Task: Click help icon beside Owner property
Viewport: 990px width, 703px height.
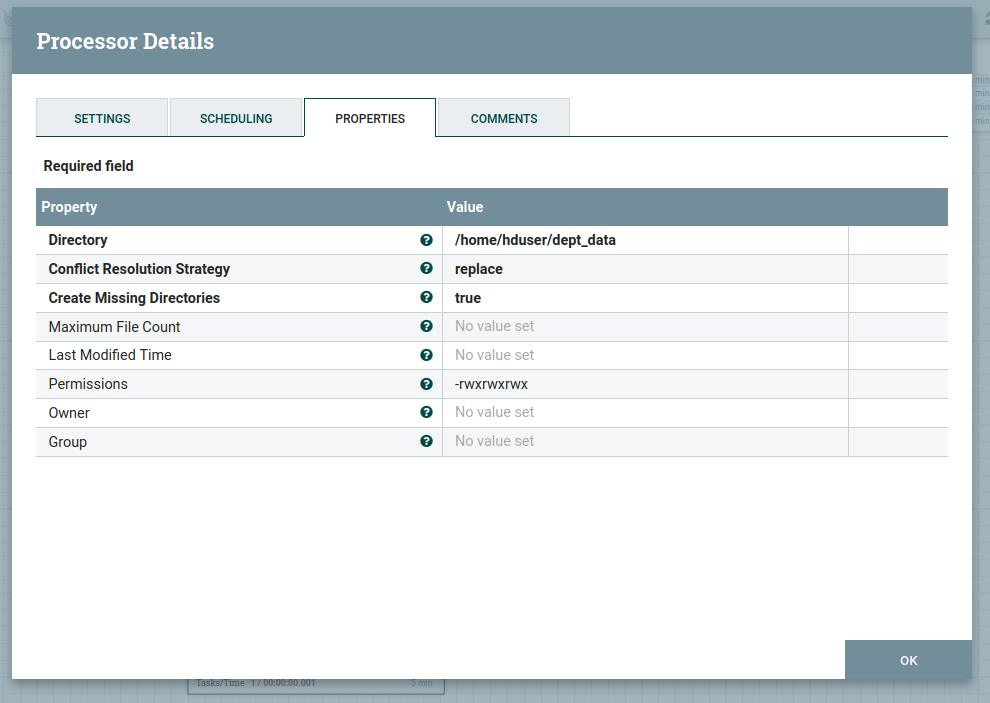Action: 427,412
